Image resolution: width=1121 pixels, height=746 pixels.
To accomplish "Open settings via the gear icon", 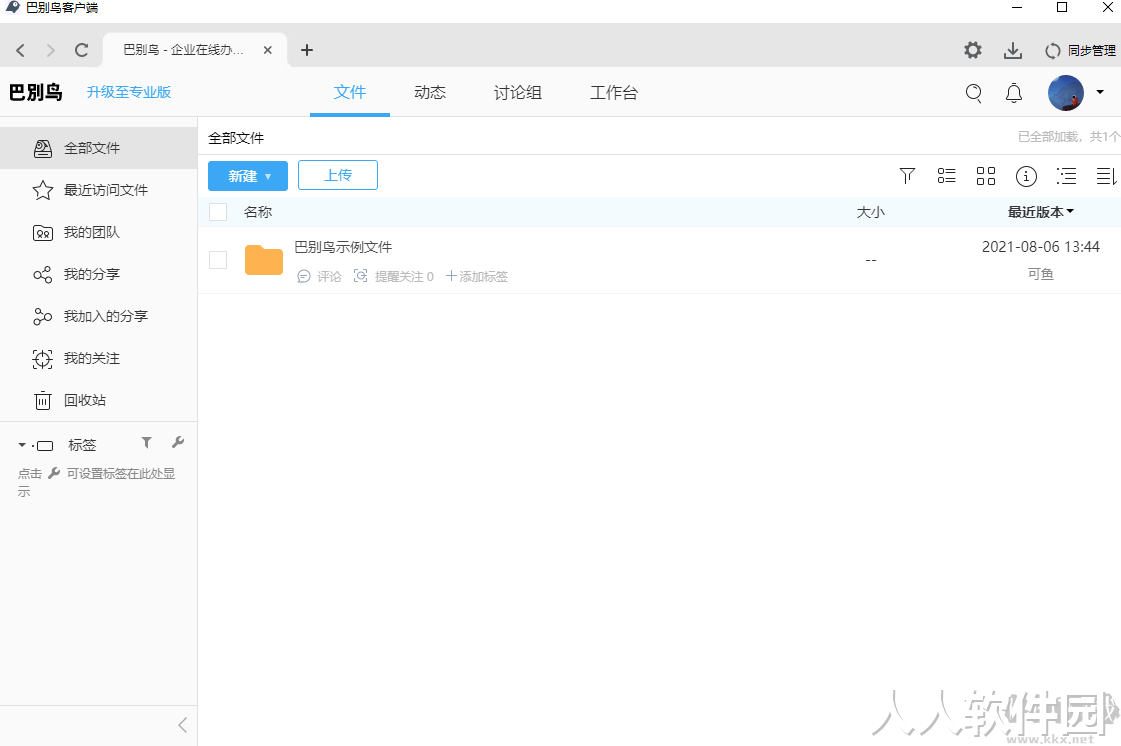I will tap(972, 50).
